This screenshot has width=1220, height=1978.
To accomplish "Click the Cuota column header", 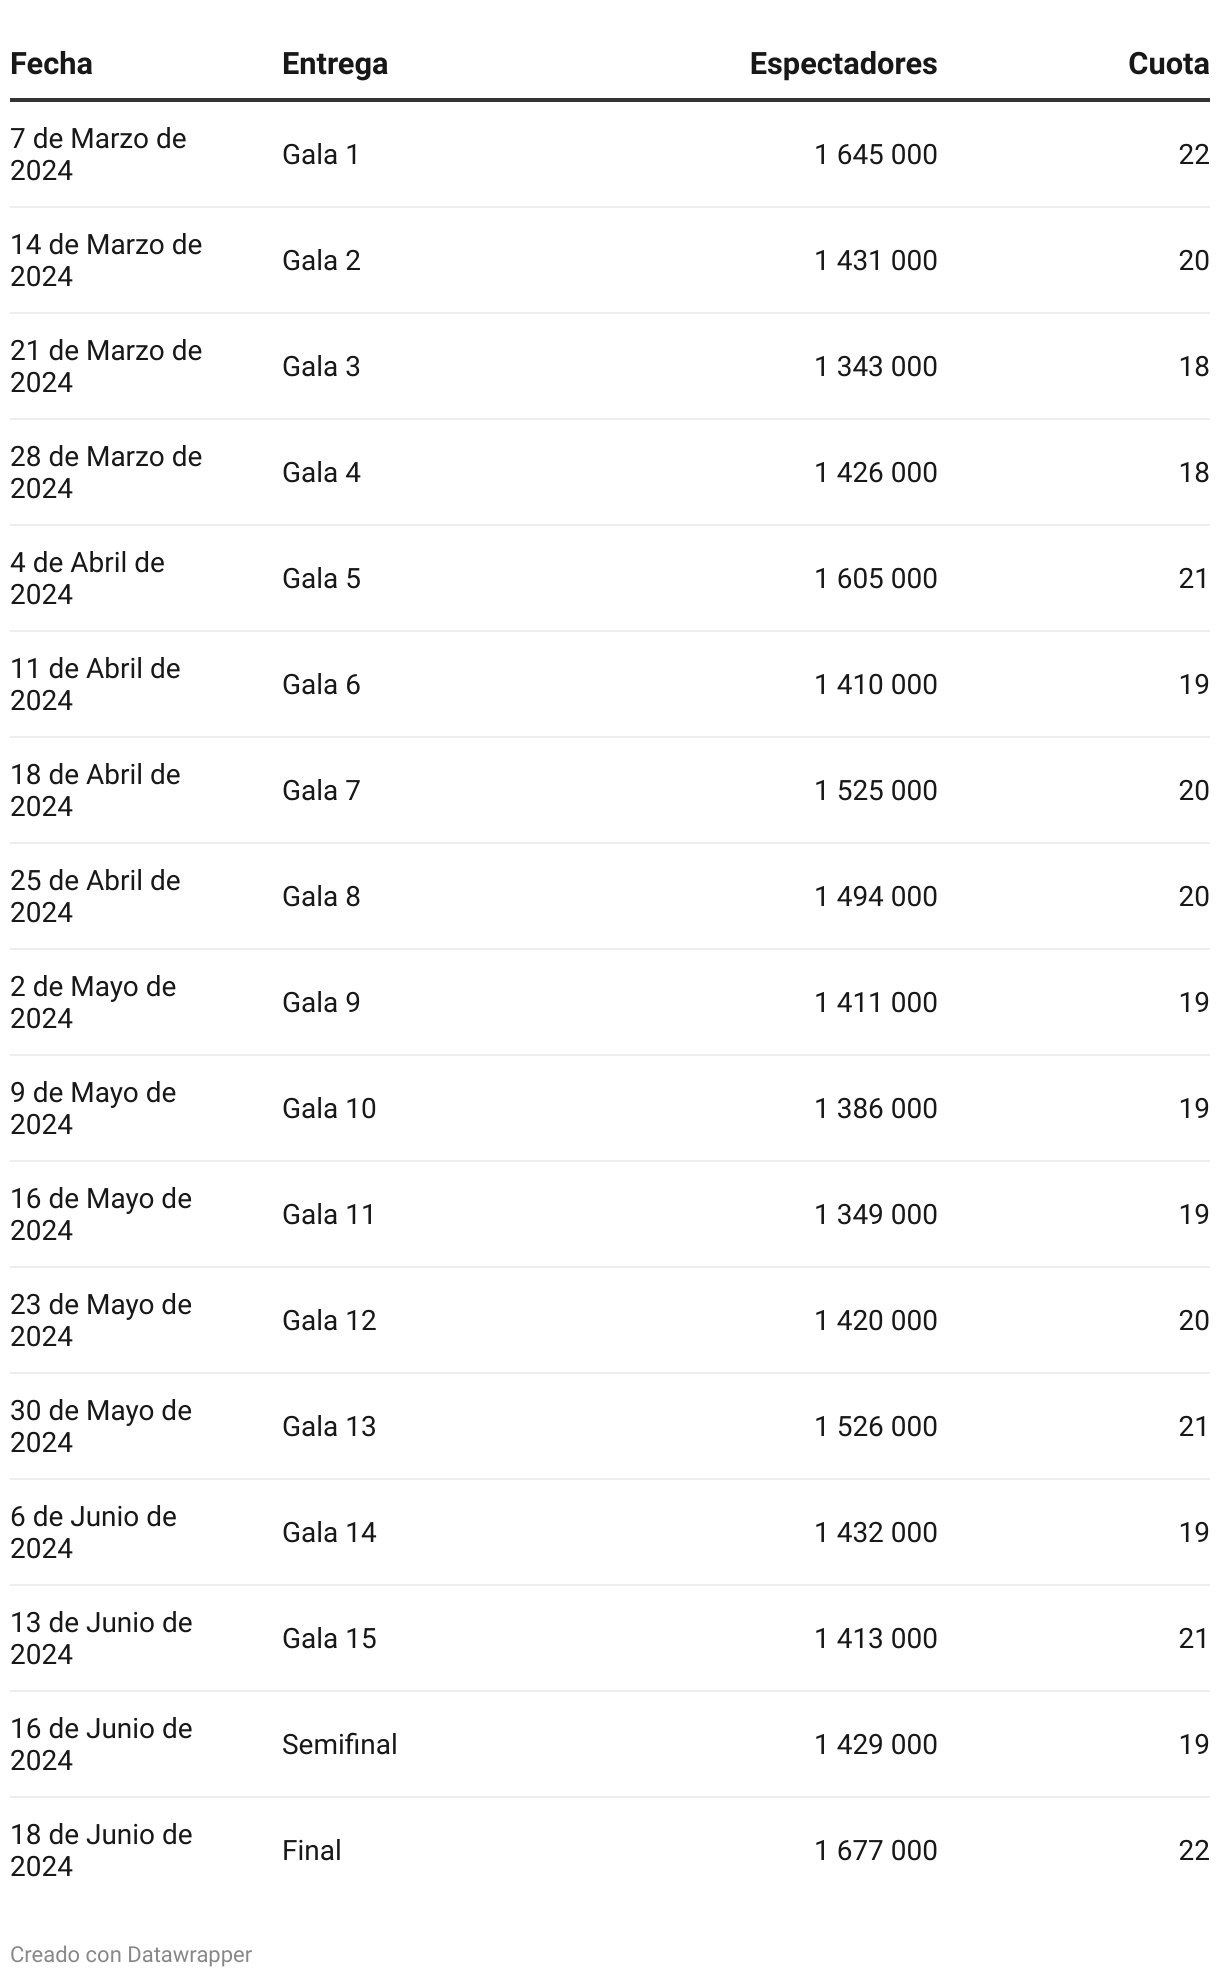I will (1168, 64).
